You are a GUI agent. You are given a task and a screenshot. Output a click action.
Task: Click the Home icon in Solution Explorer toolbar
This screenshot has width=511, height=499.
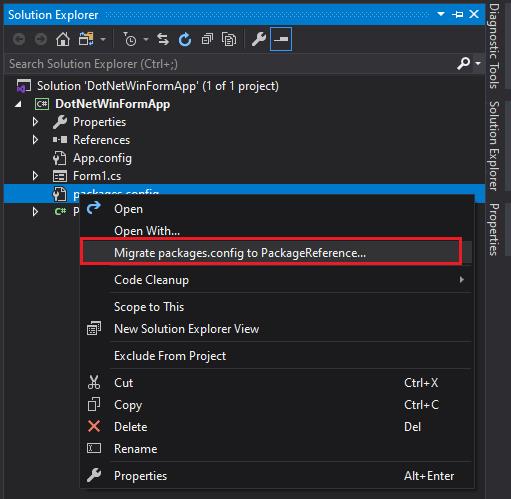pos(63,40)
